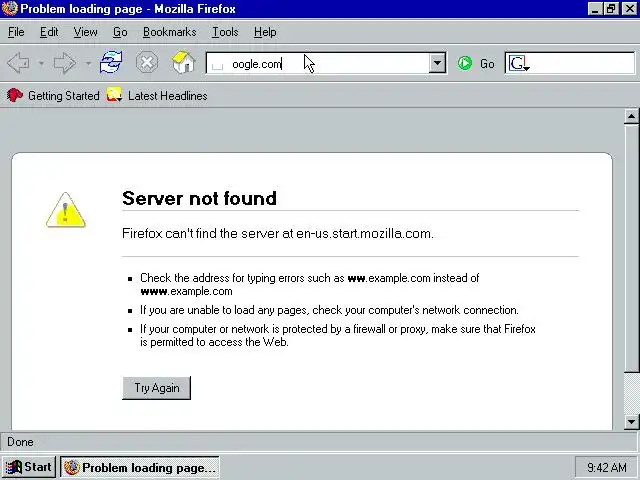640x480 pixels.
Task: Click the network connection bullet text
Action: pos(329,310)
